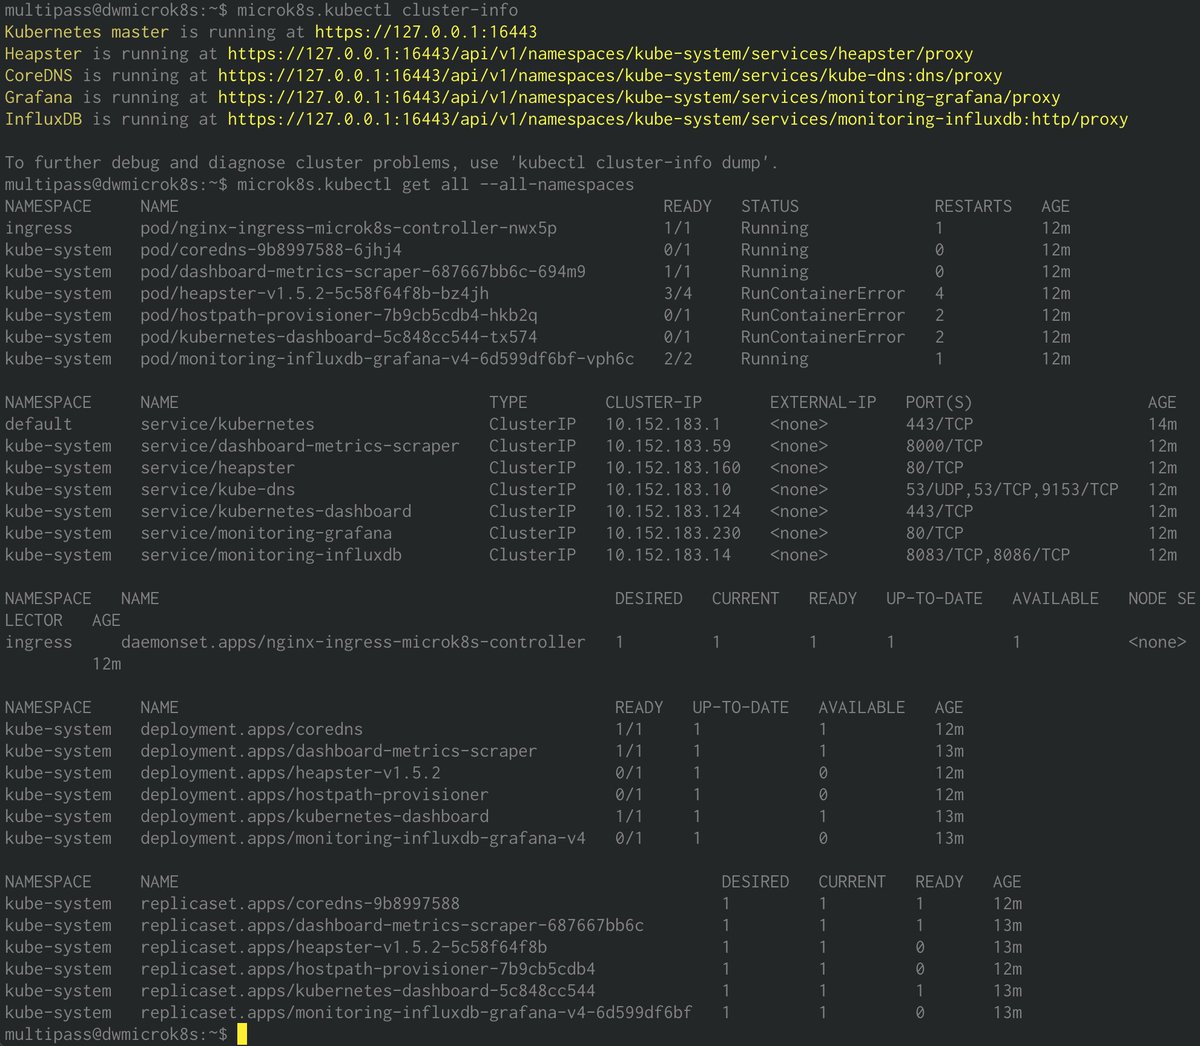
Task: Click the STATUS column header in pods table
Action: (x=770, y=207)
